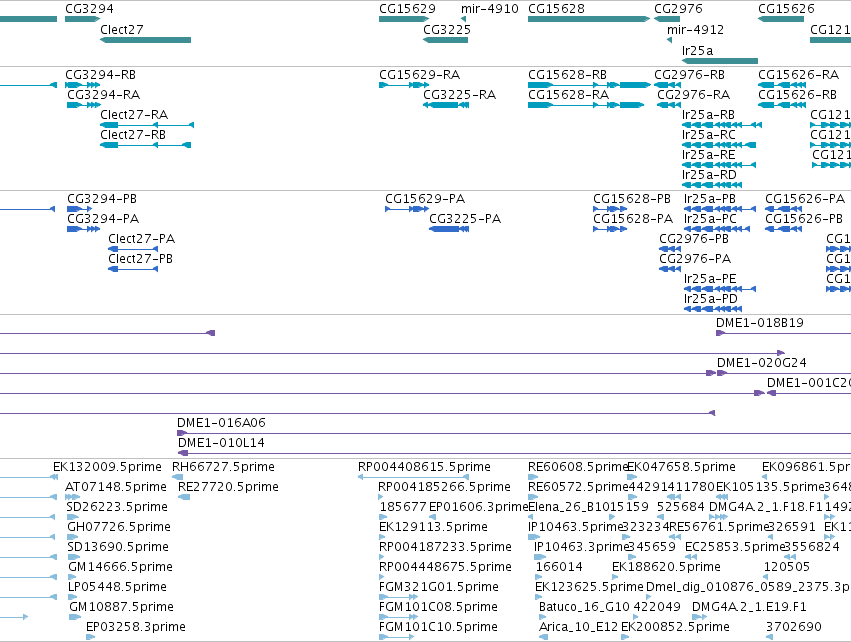Select EST EK132009.5prime

[x=107, y=467]
